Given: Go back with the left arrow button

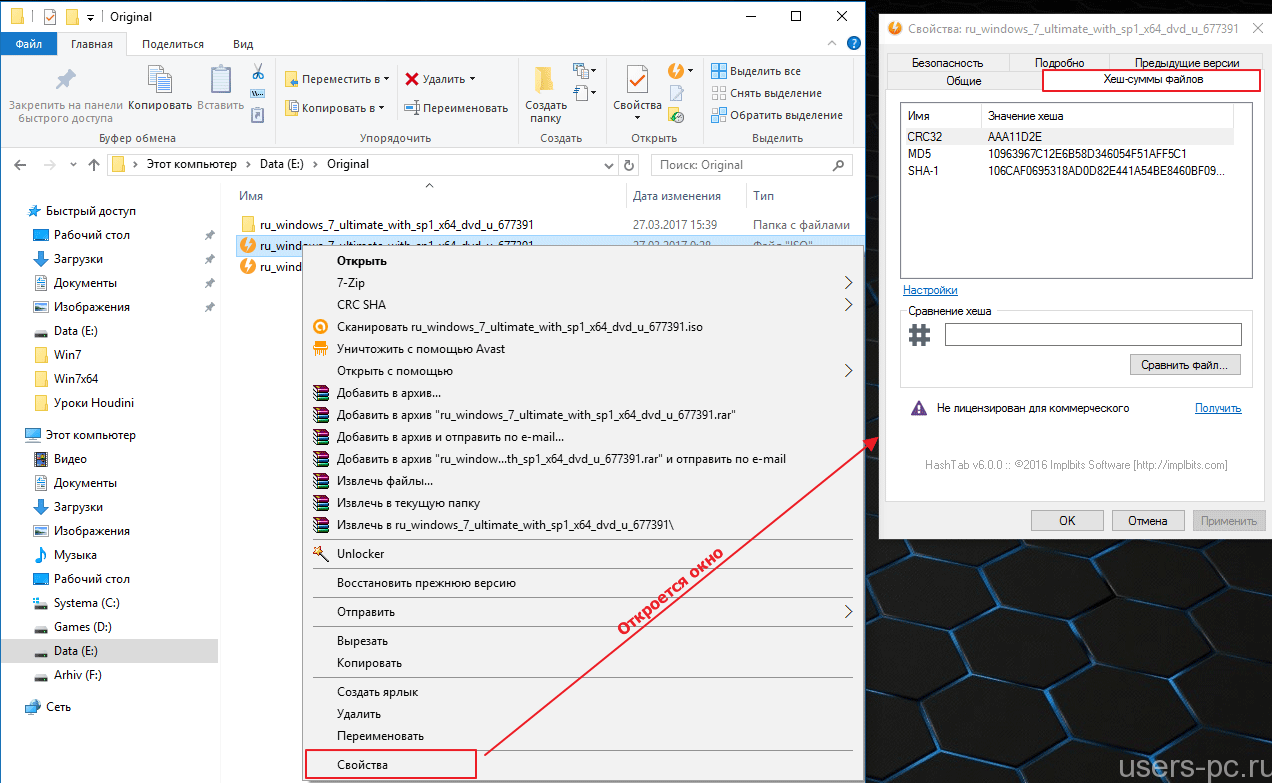Looking at the screenshot, I should point(20,164).
